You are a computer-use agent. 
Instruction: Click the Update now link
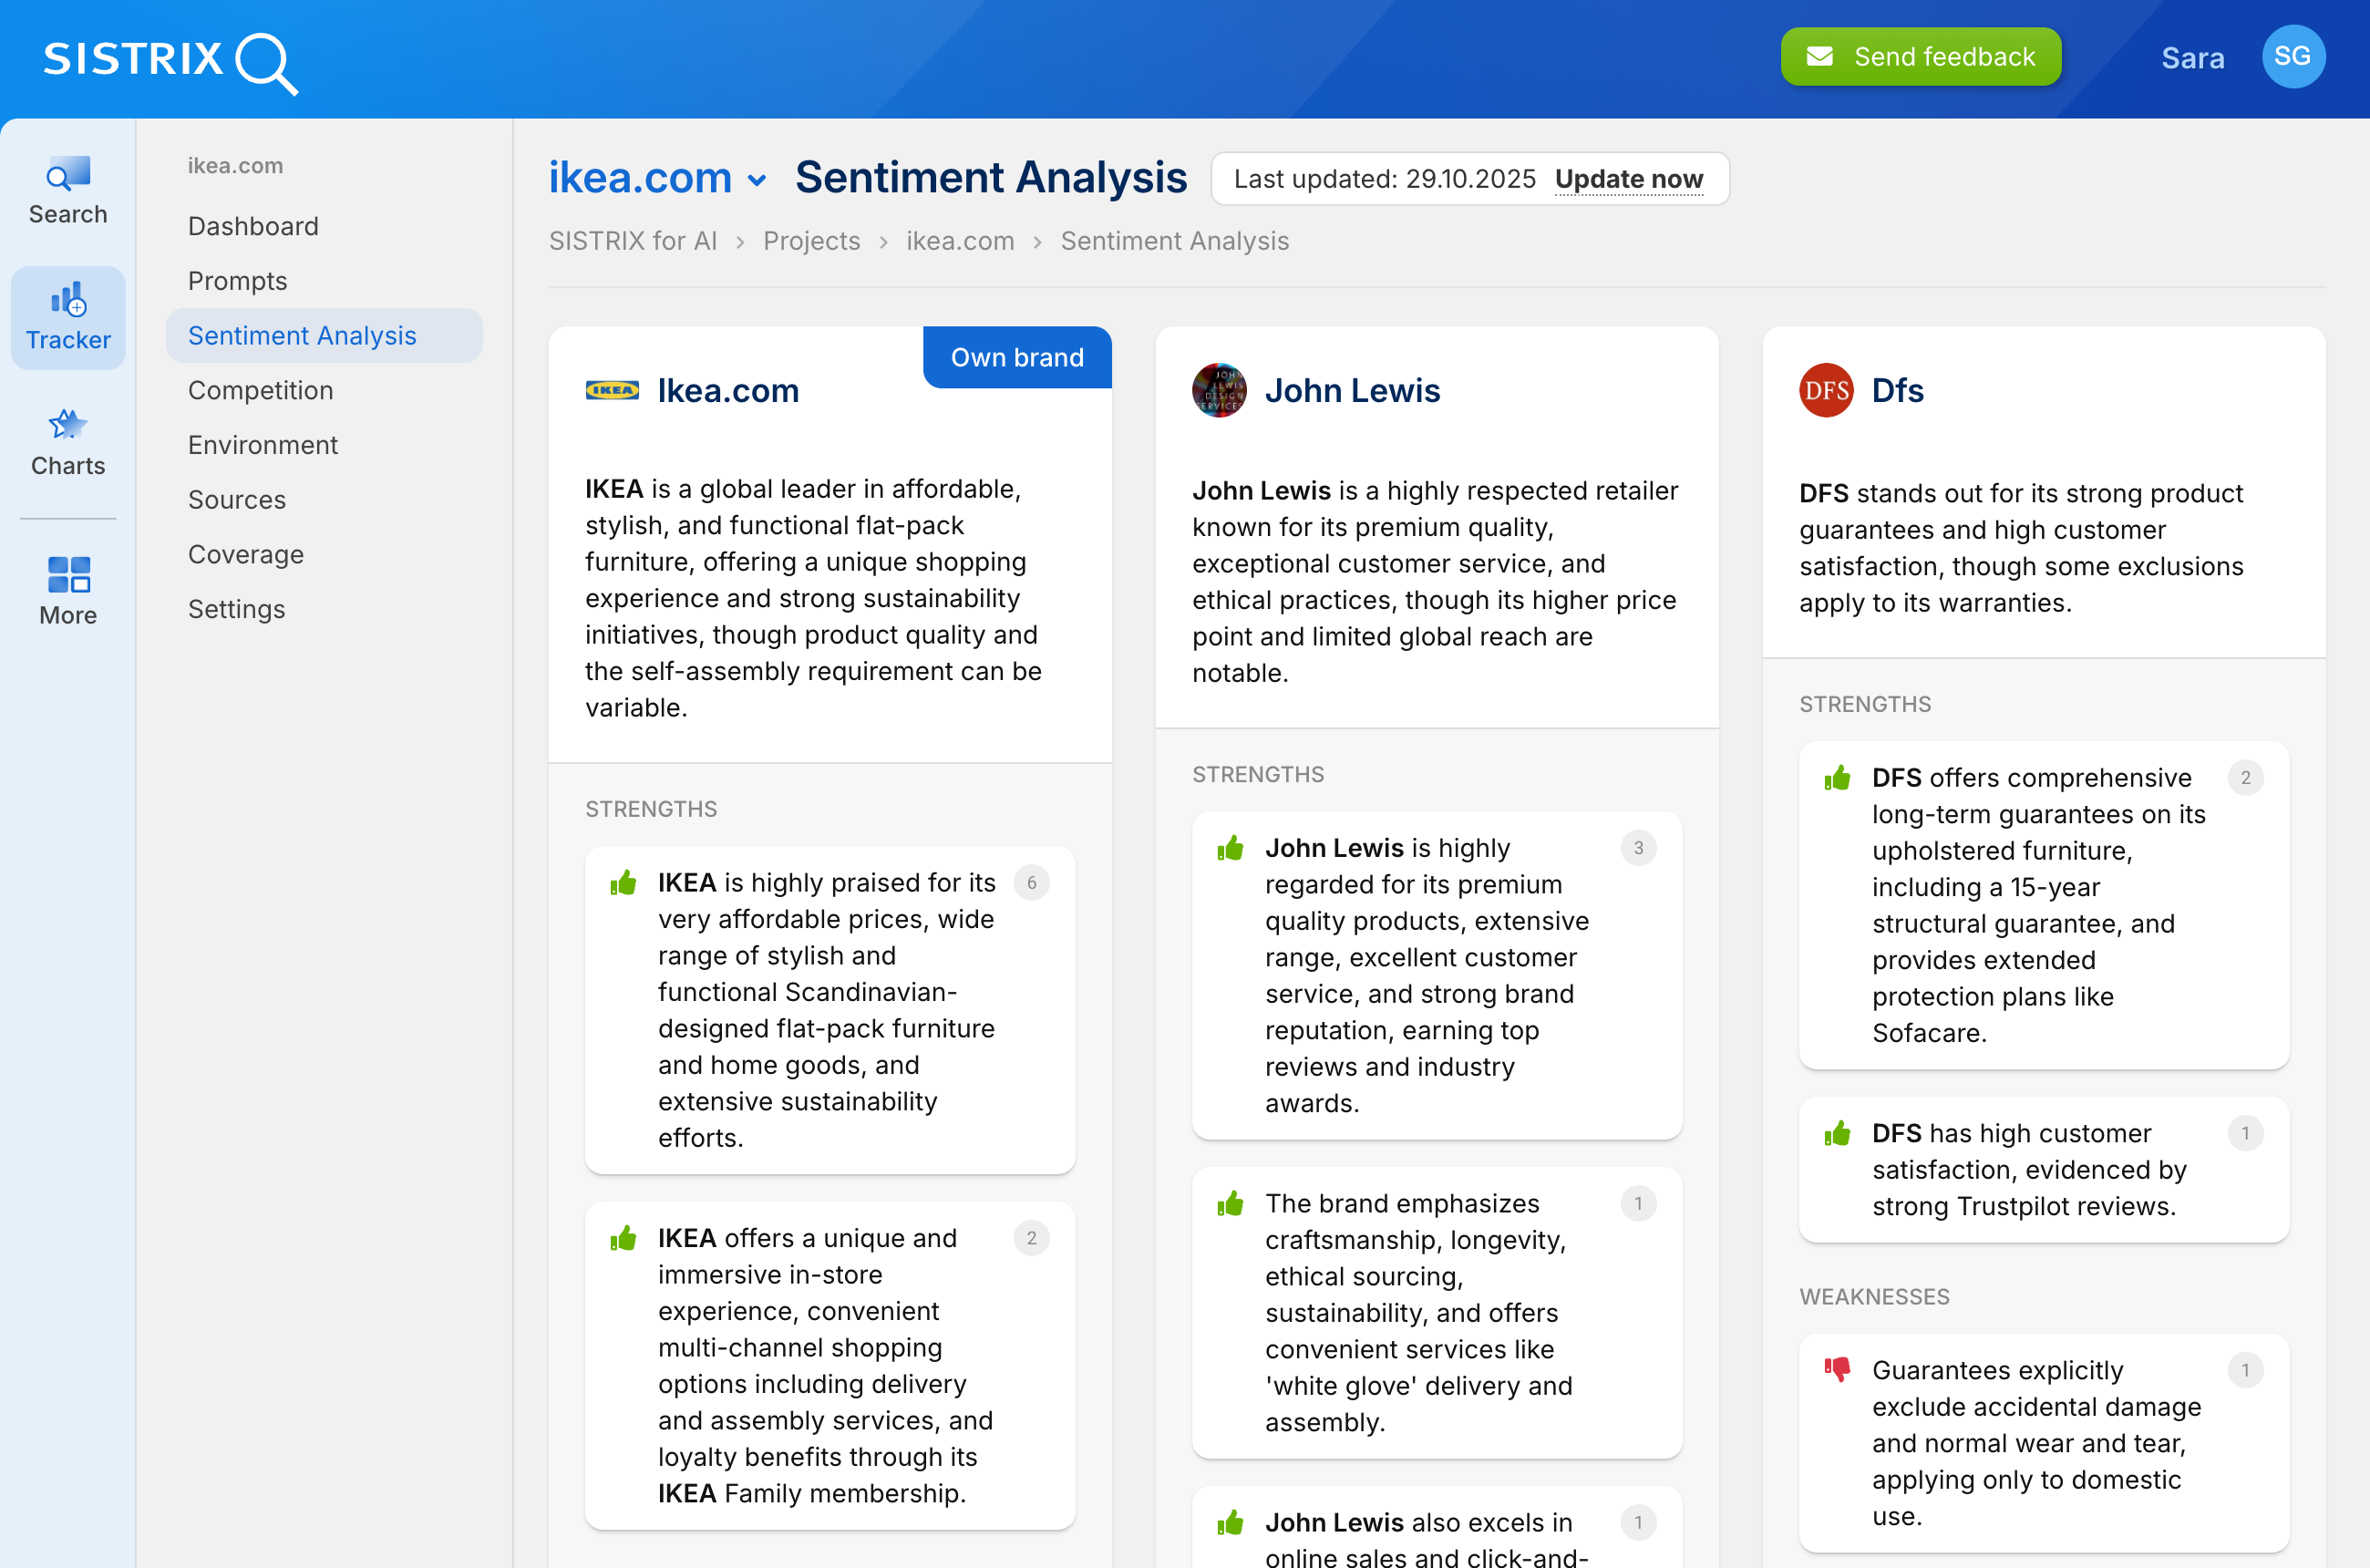[x=1628, y=179]
